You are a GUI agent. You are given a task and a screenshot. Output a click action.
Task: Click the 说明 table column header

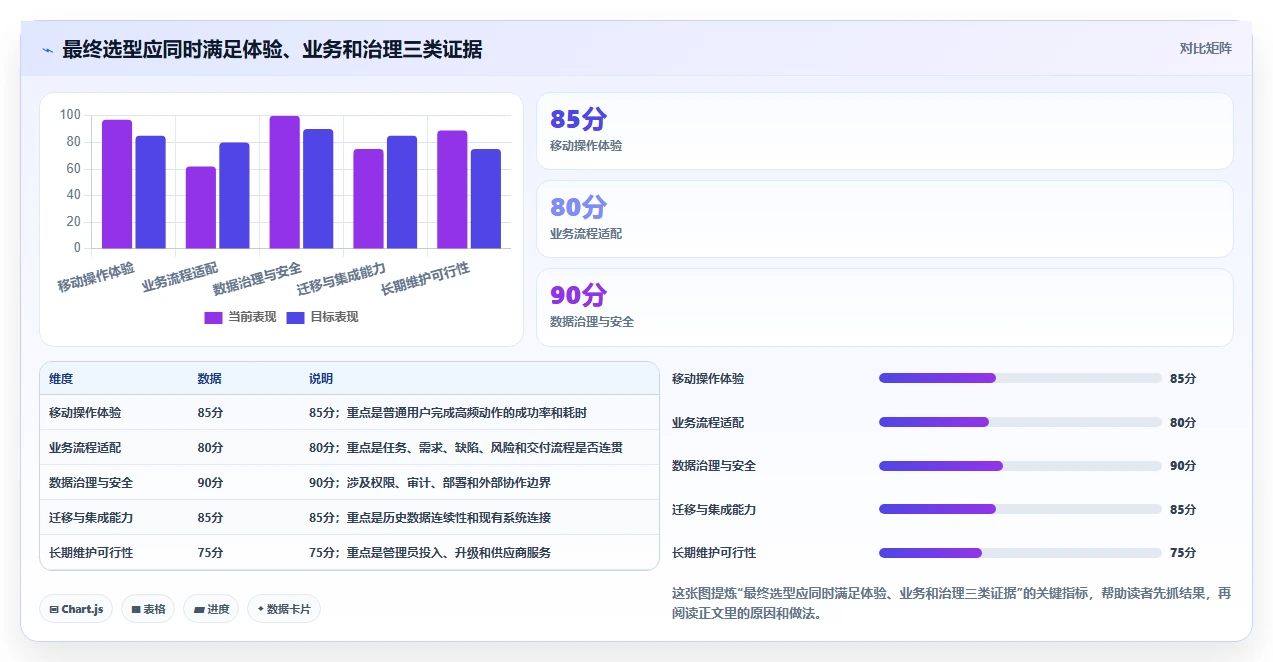[x=321, y=379]
